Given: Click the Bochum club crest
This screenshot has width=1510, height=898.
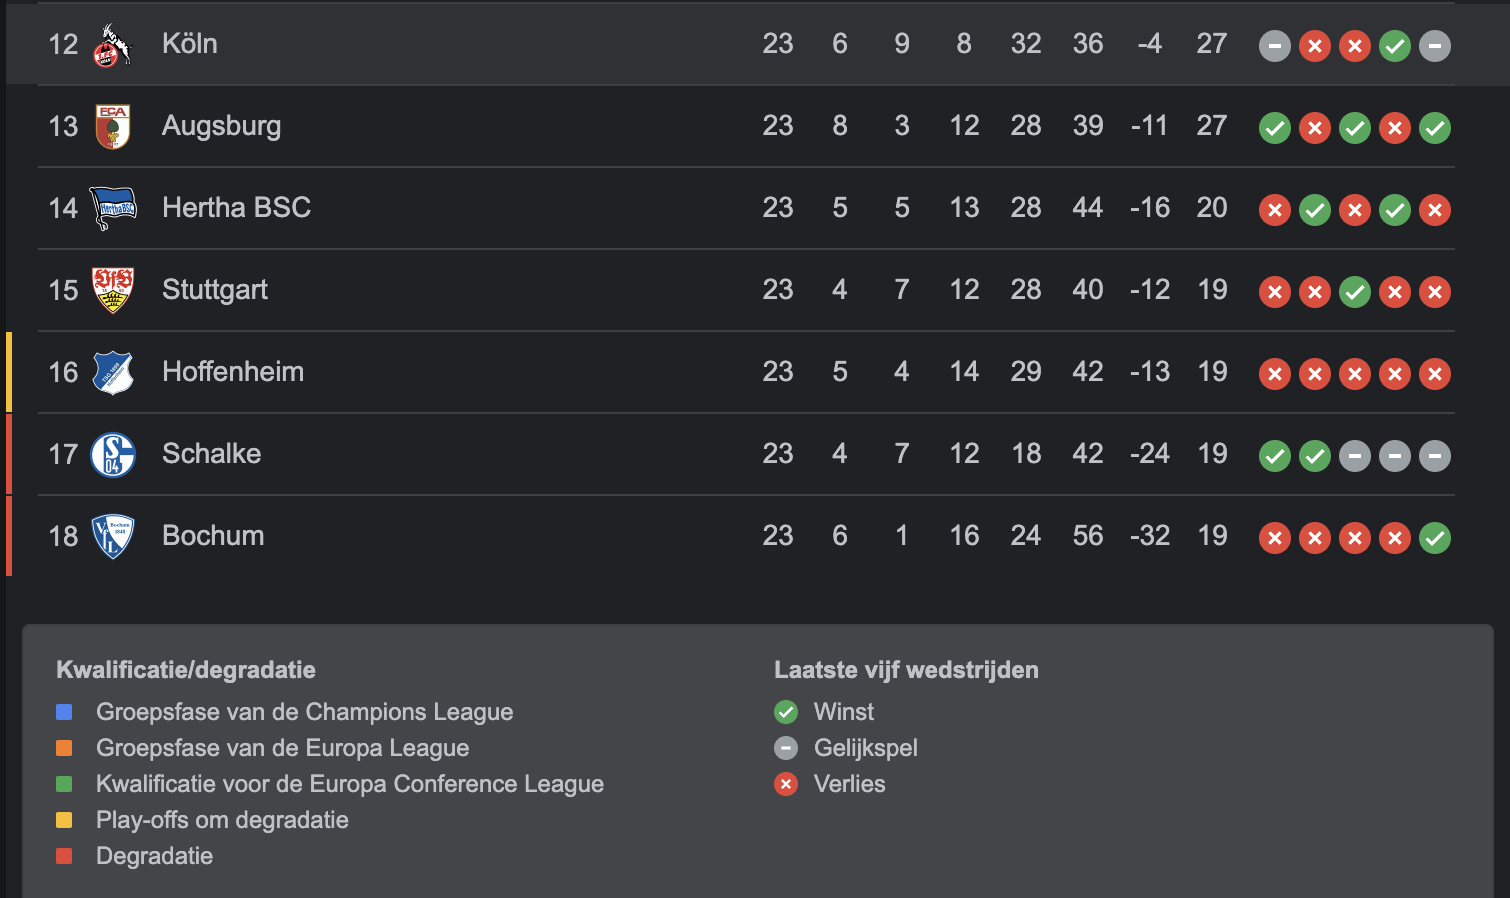Looking at the screenshot, I should coord(113,536).
